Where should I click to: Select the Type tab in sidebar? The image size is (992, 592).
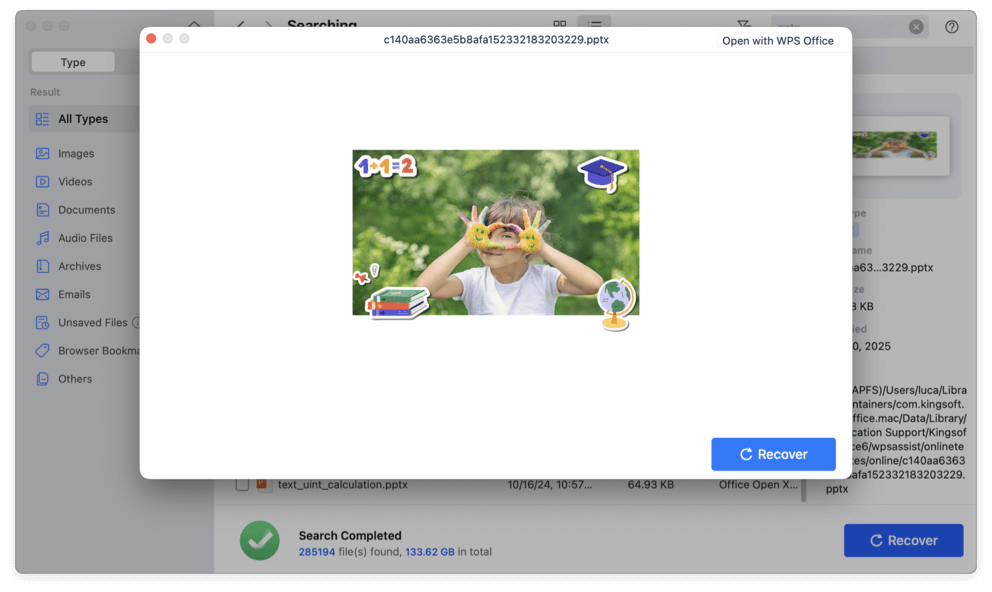pos(73,62)
